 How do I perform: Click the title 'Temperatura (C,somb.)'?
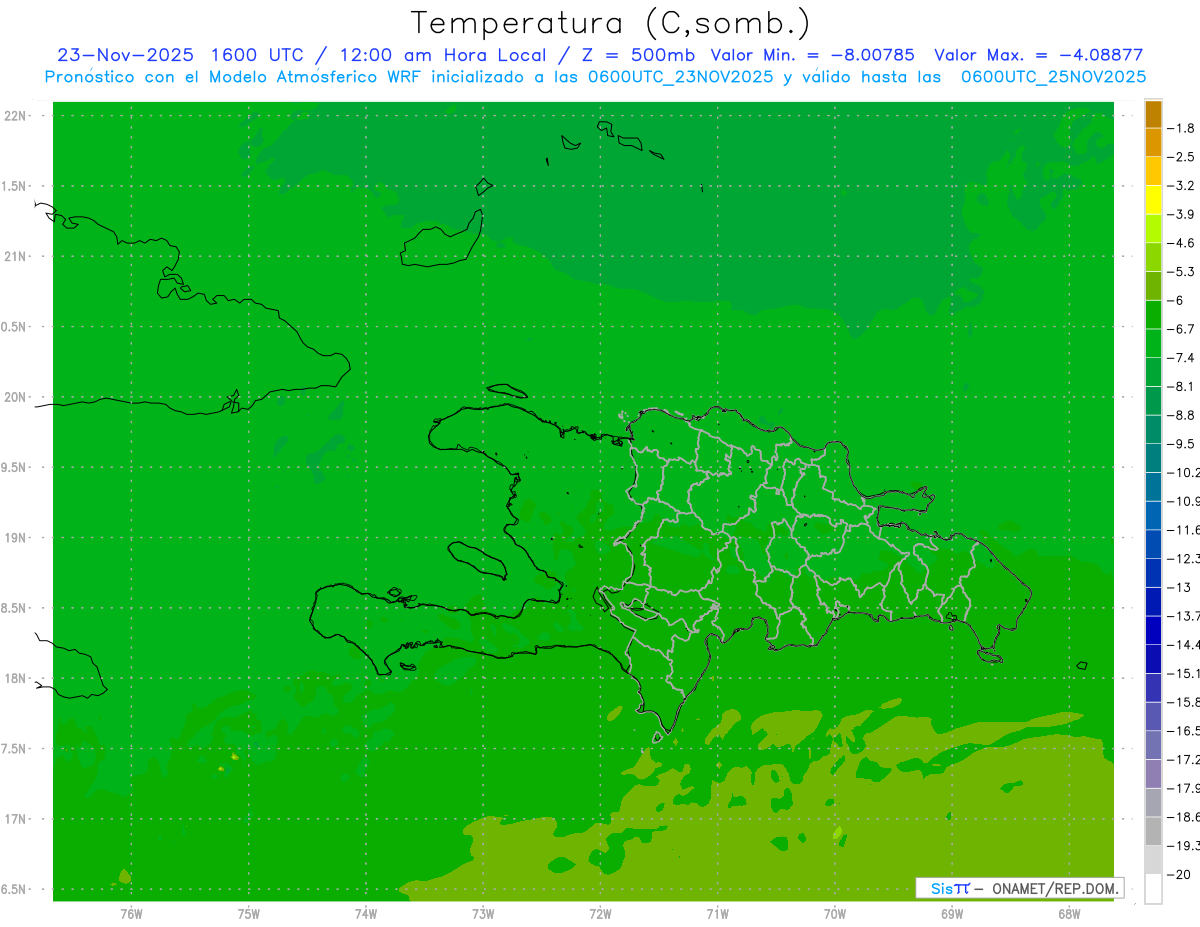coord(611,23)
